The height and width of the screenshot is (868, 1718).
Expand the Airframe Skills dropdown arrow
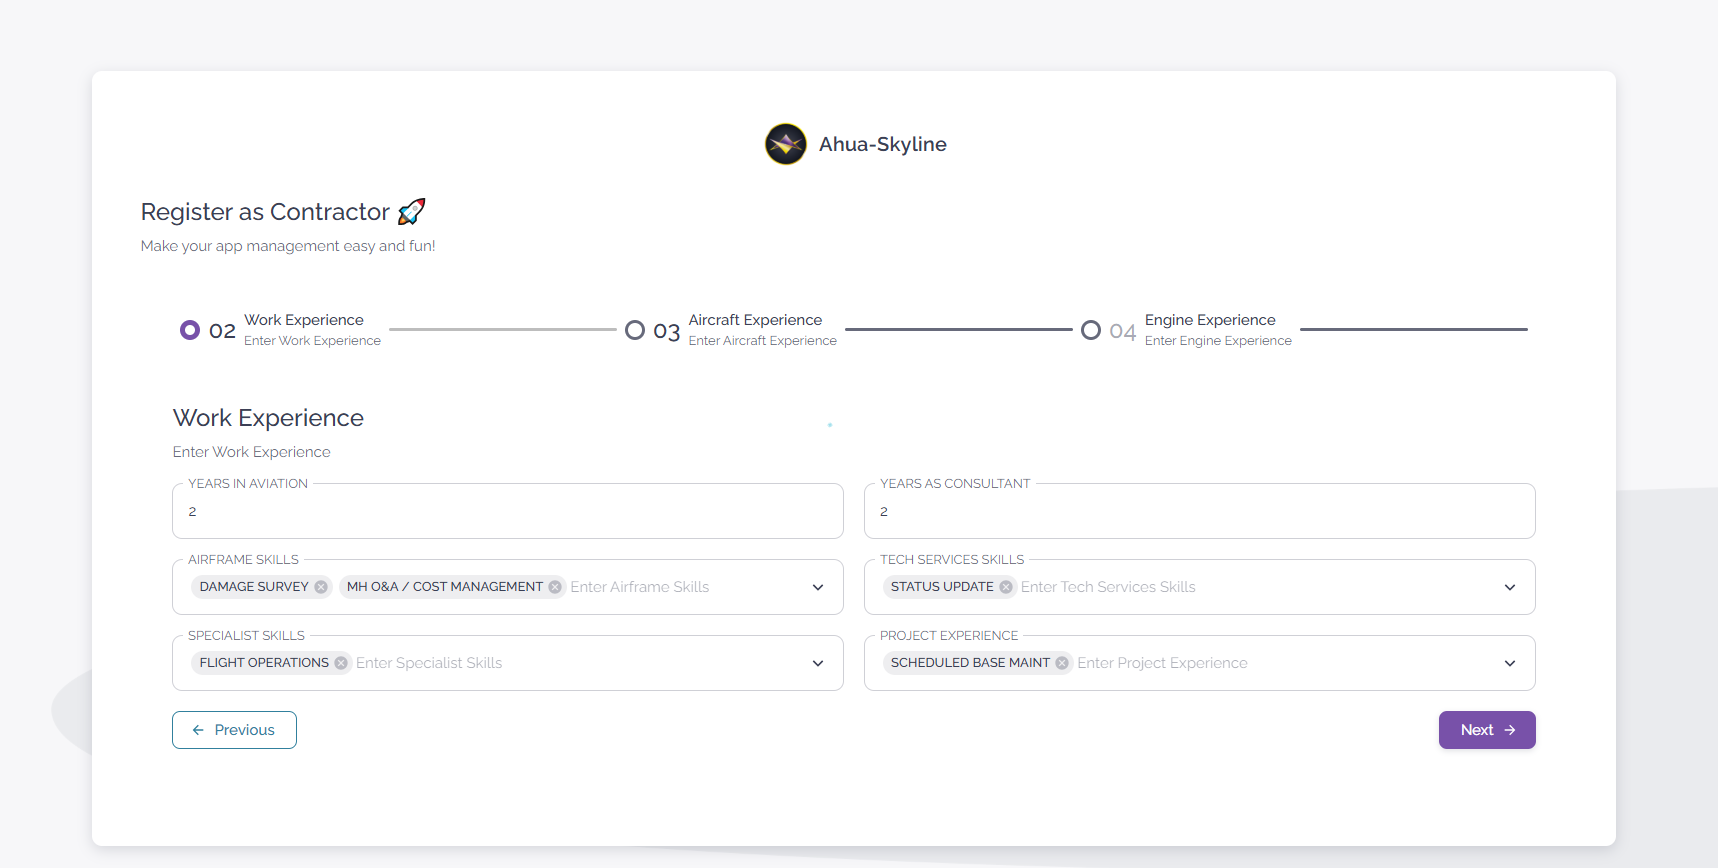click(x=818, y=587)
